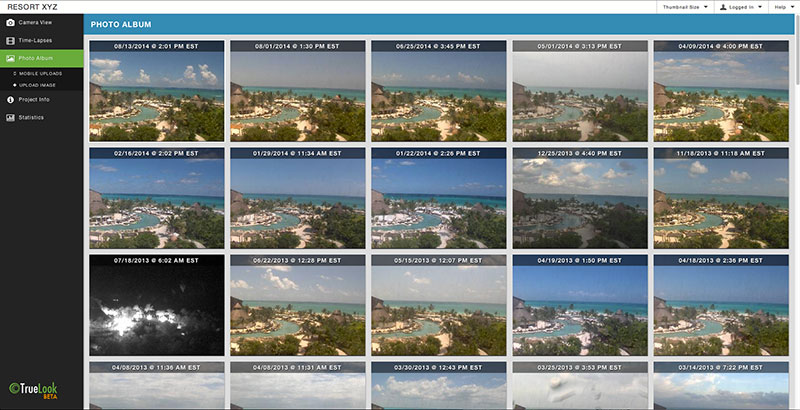Open photo from 08/13/2014 2:01 PM
The image size is (800, 410).
click(x=157, y=91)
